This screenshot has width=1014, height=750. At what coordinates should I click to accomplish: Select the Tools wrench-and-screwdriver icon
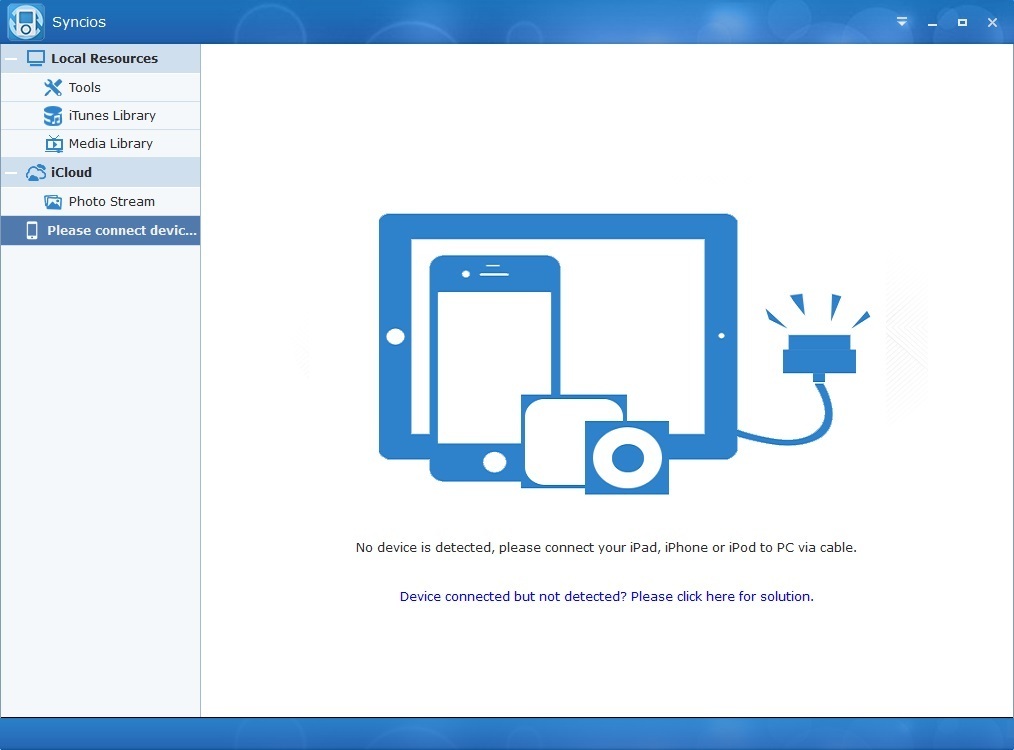tap(51, 87)
